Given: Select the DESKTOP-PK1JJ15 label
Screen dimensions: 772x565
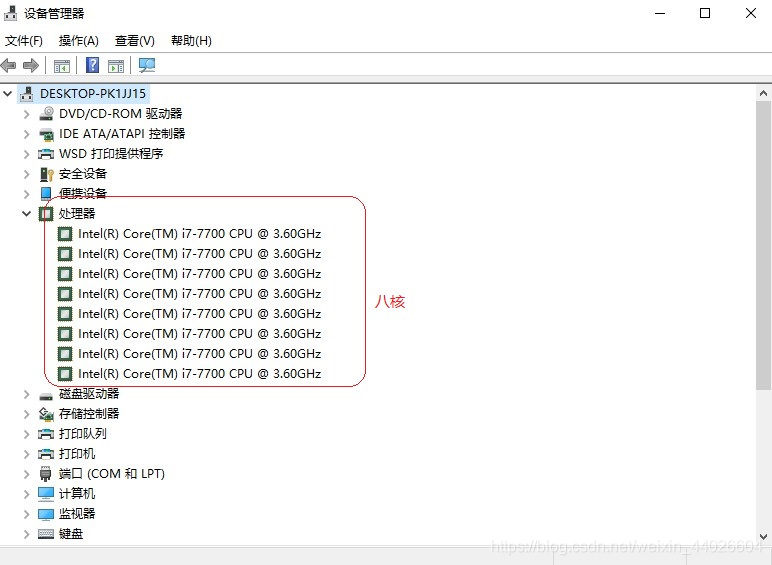Looking at the screenshot, I should point(93,94).
